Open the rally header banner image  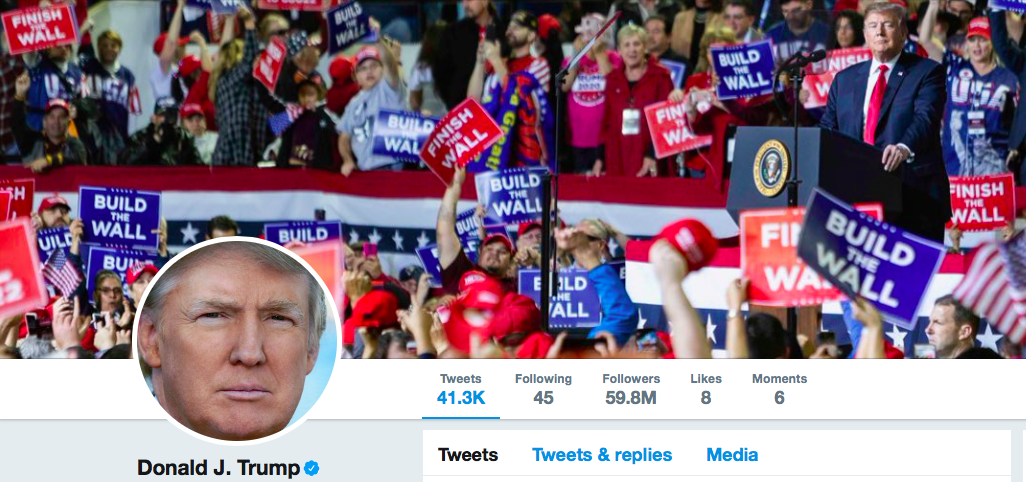pyautogui.click(x=513, y=179)
